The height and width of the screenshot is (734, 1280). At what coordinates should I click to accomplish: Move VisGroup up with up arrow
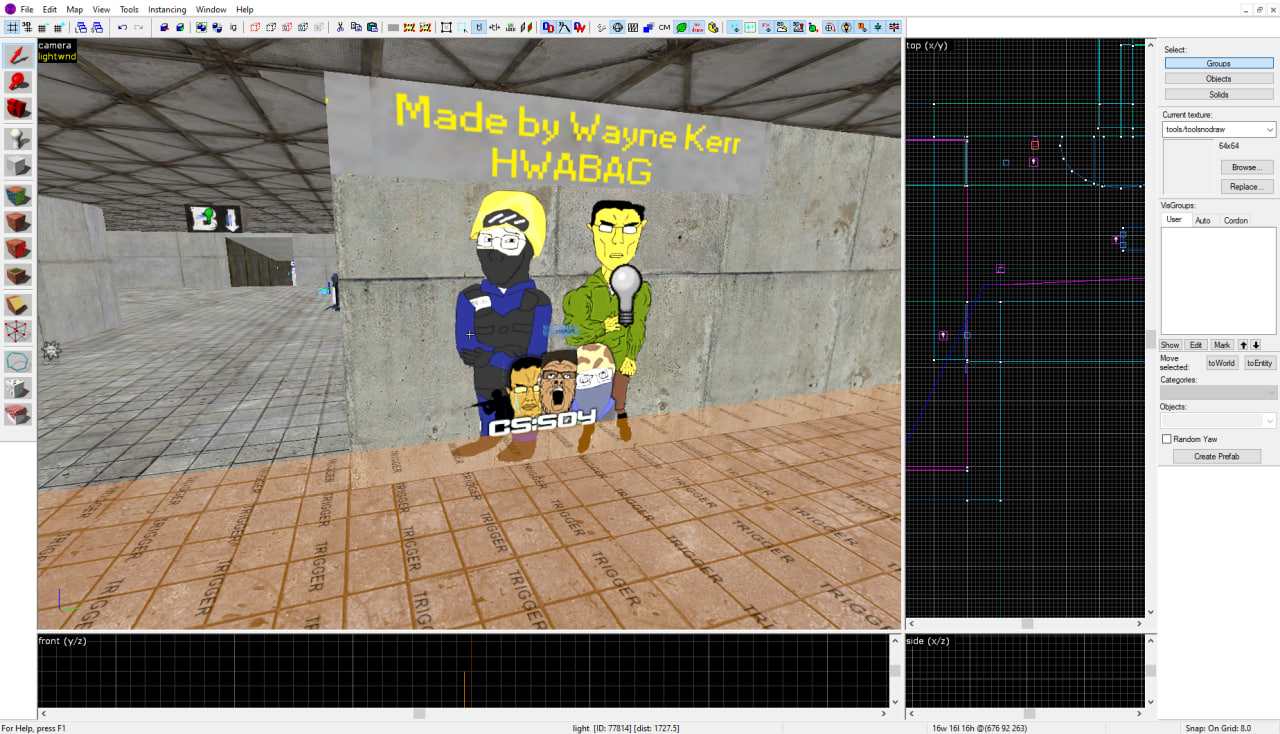1244,345
